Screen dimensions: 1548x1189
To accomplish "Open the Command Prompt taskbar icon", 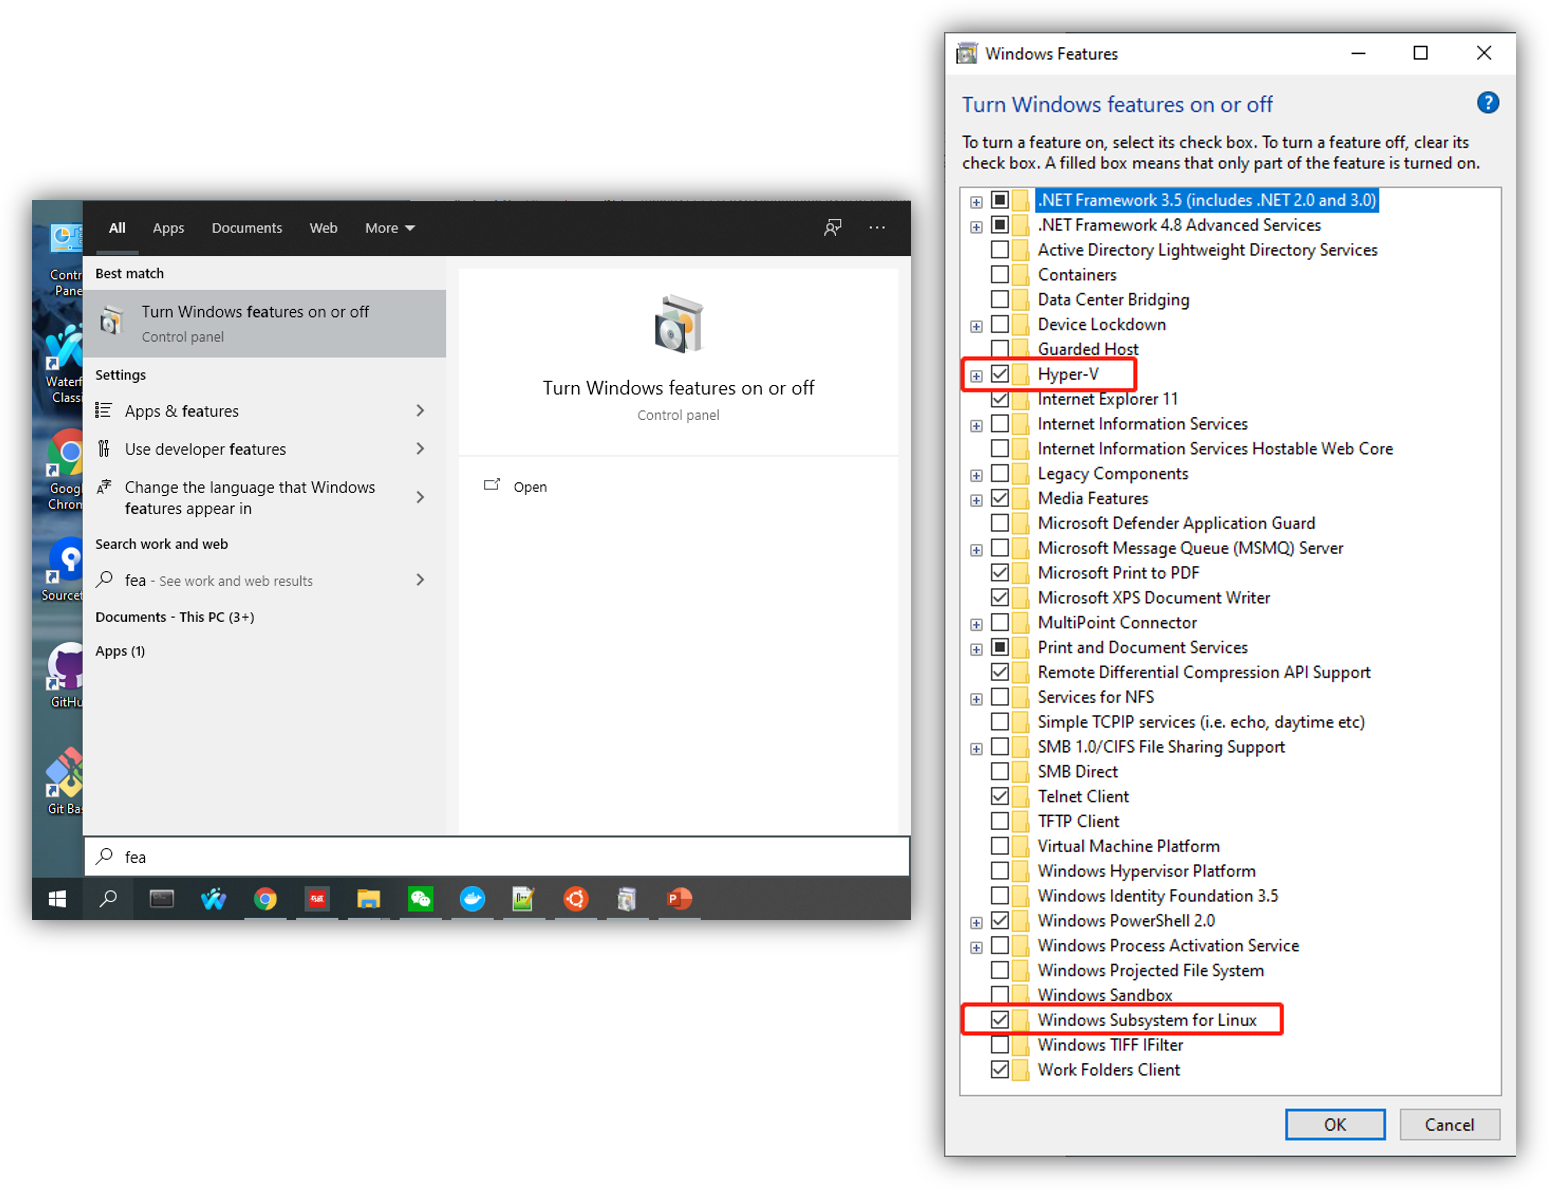I will click(x=161, y=899).
